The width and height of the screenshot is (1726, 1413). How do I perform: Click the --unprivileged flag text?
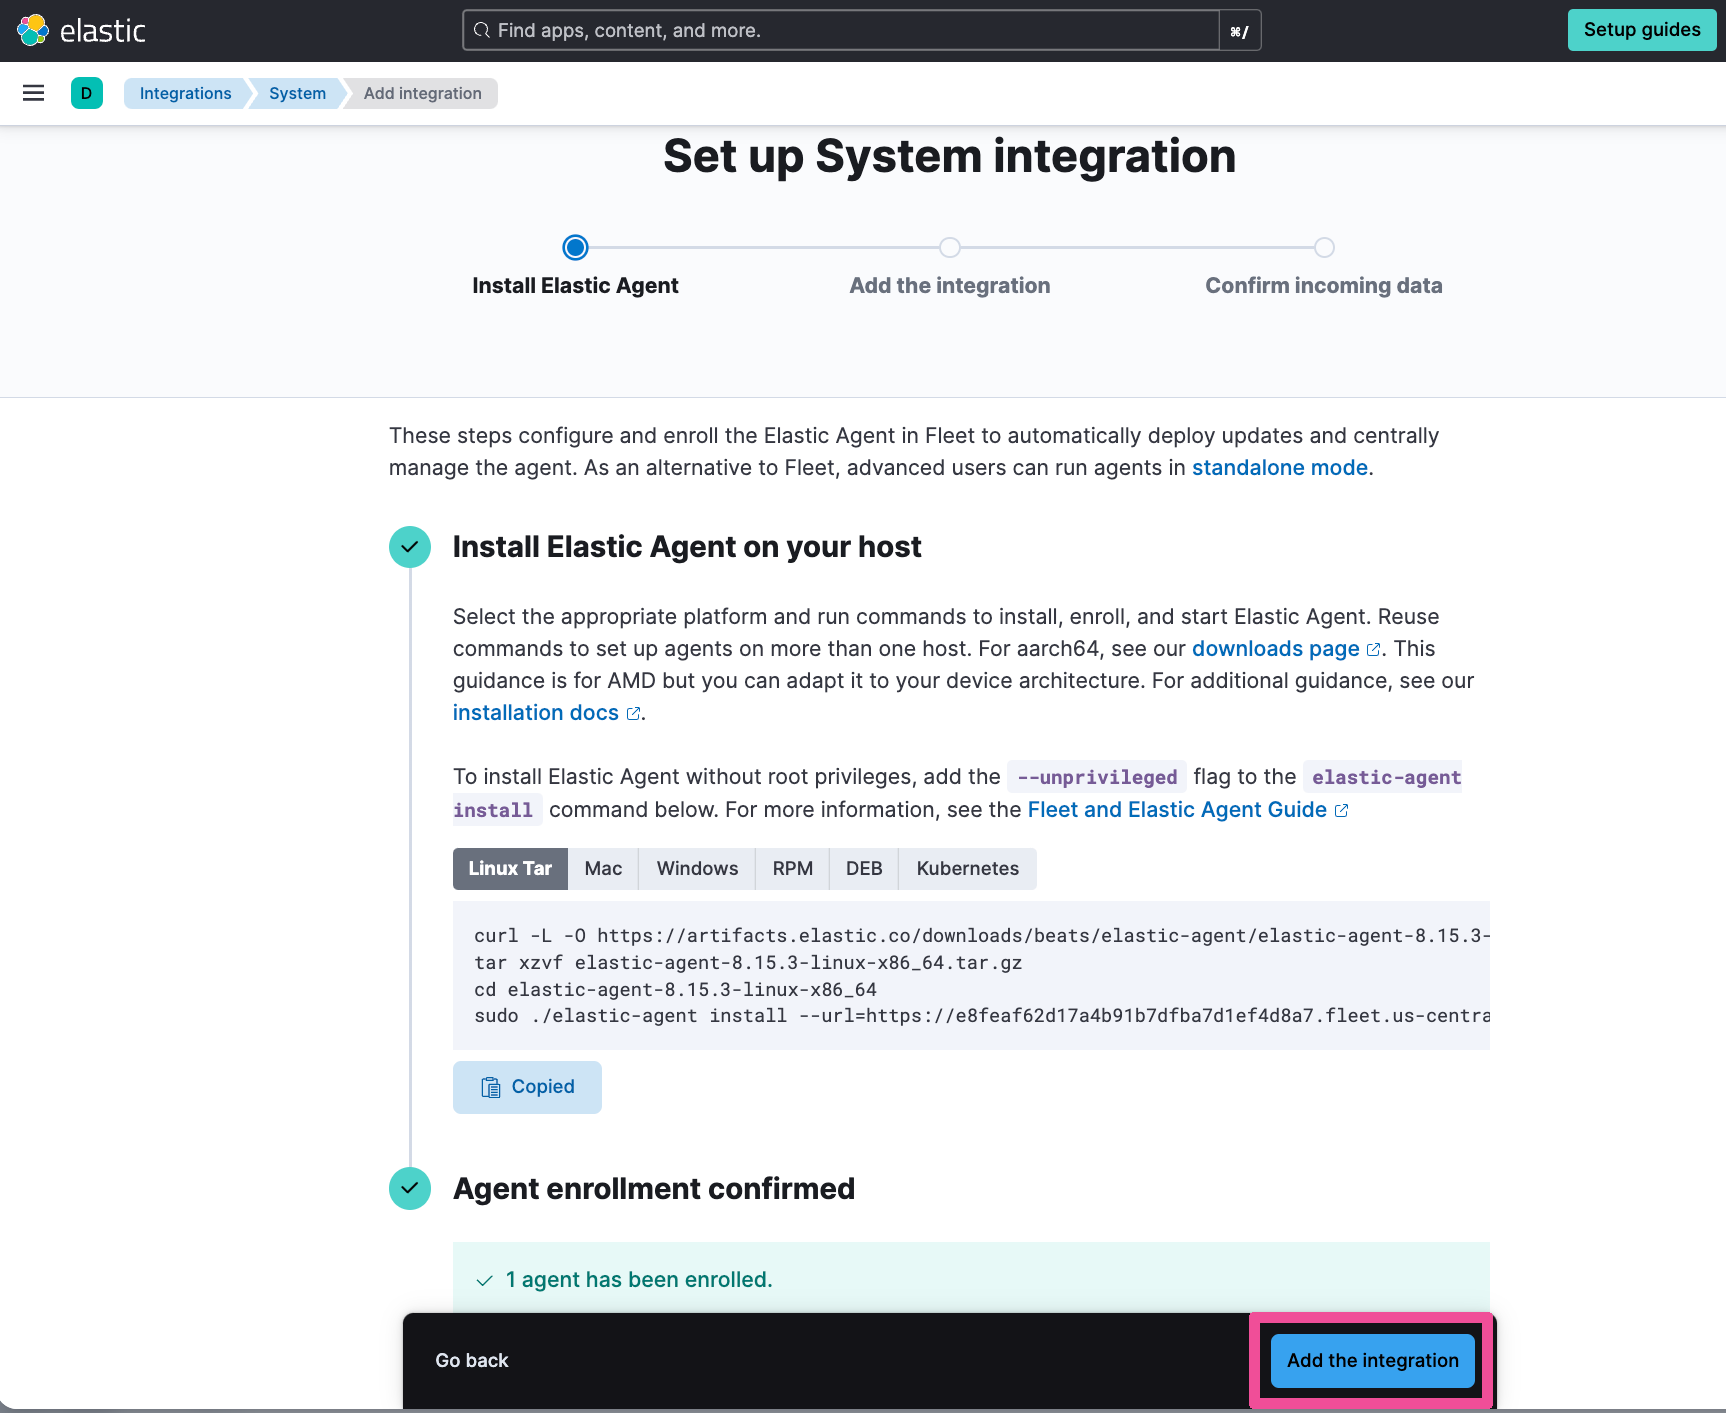(1097, 777)
